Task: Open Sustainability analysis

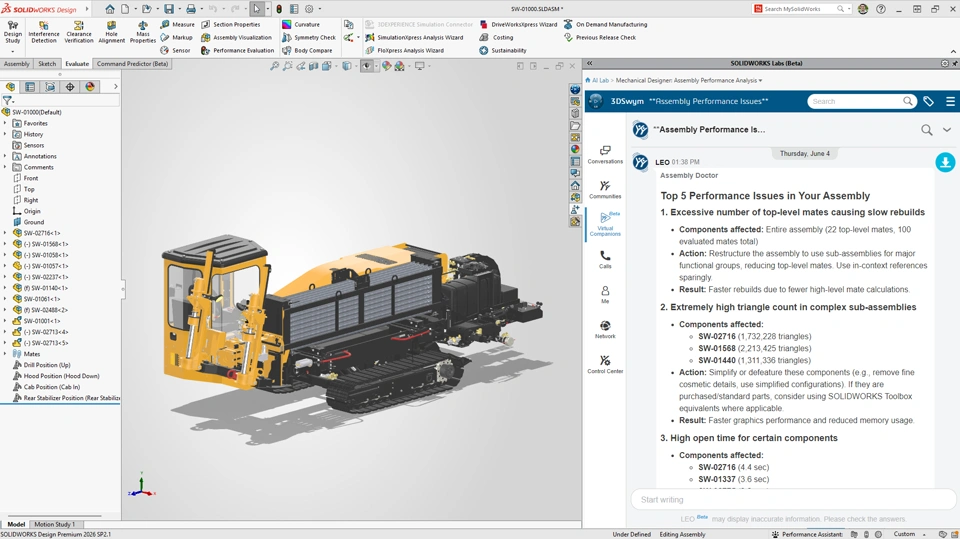Action: (503, 50)
